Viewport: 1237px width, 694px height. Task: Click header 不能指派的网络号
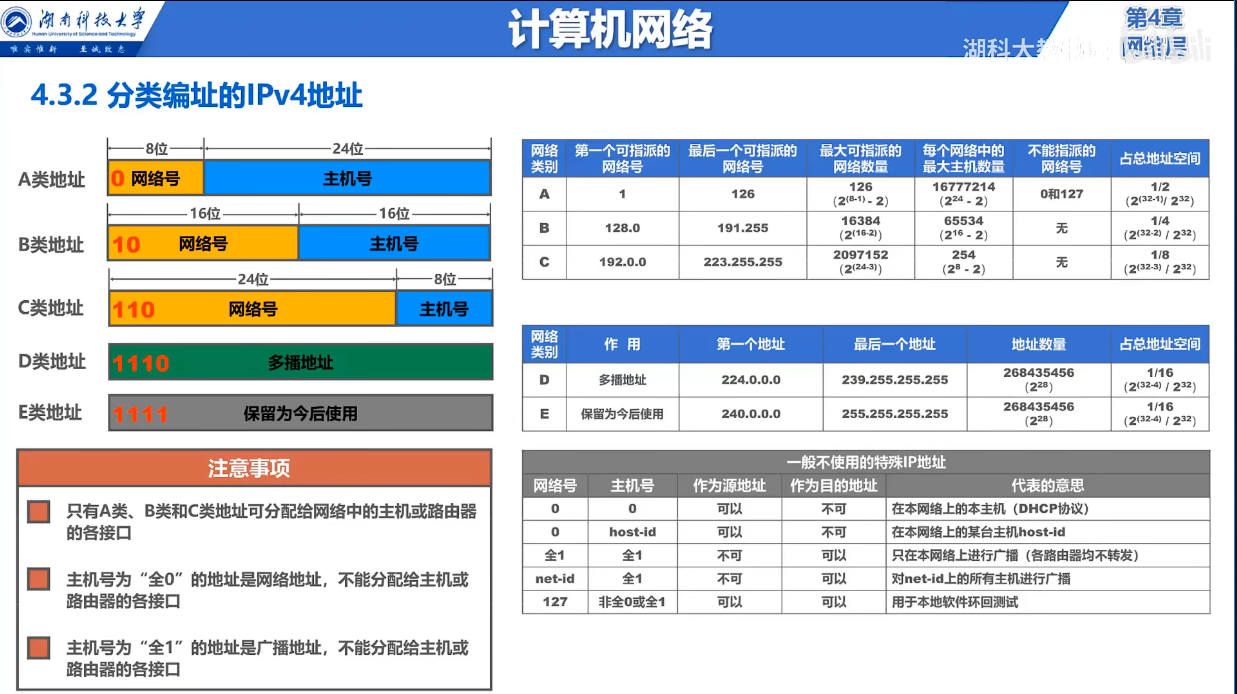coord(1061,158)
